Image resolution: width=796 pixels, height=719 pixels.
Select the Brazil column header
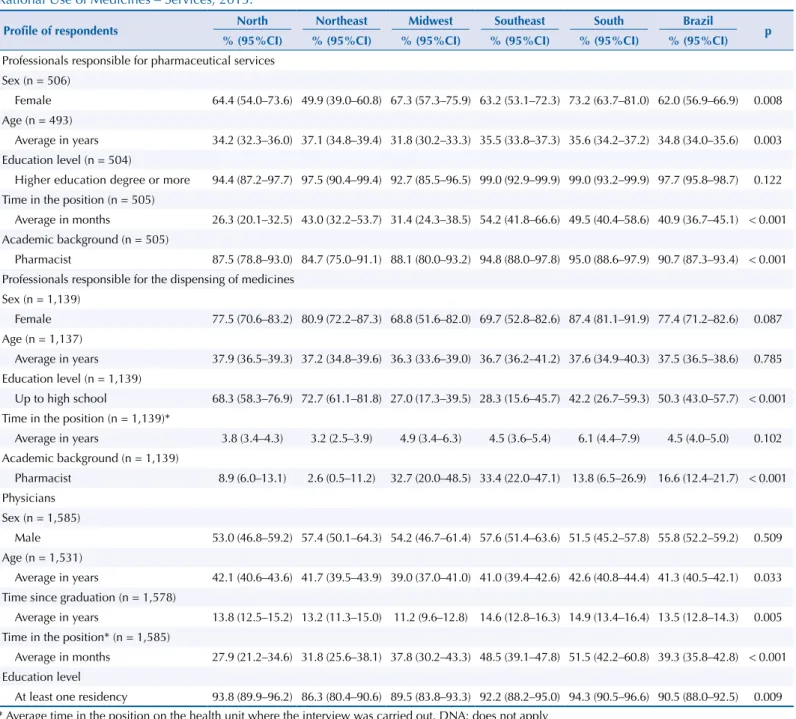698,21
